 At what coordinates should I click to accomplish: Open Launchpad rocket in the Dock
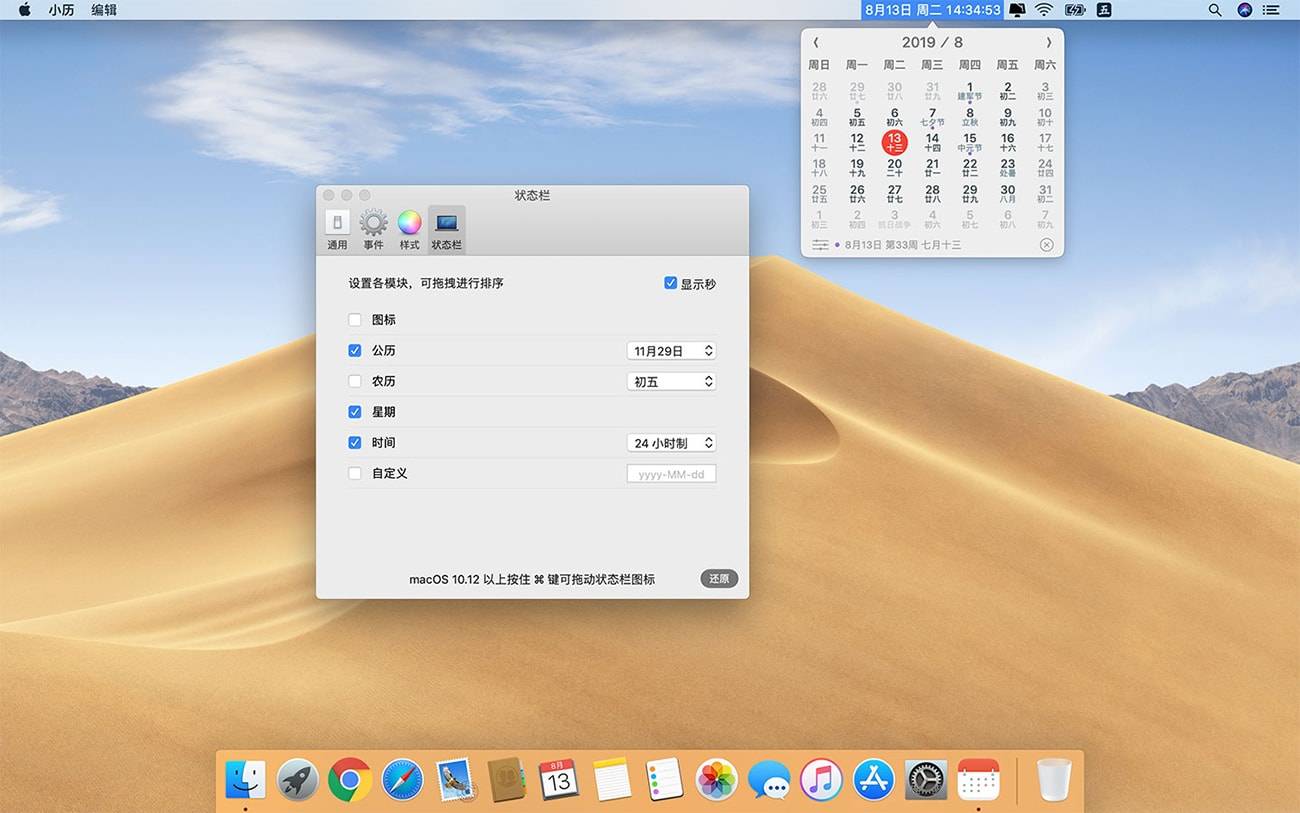tap(298, 780)
